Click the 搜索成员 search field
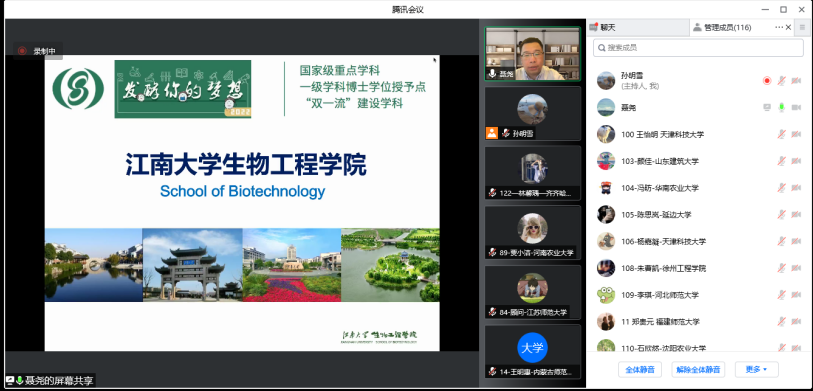This screenshot has width=813, height=391. pos(698,48)
